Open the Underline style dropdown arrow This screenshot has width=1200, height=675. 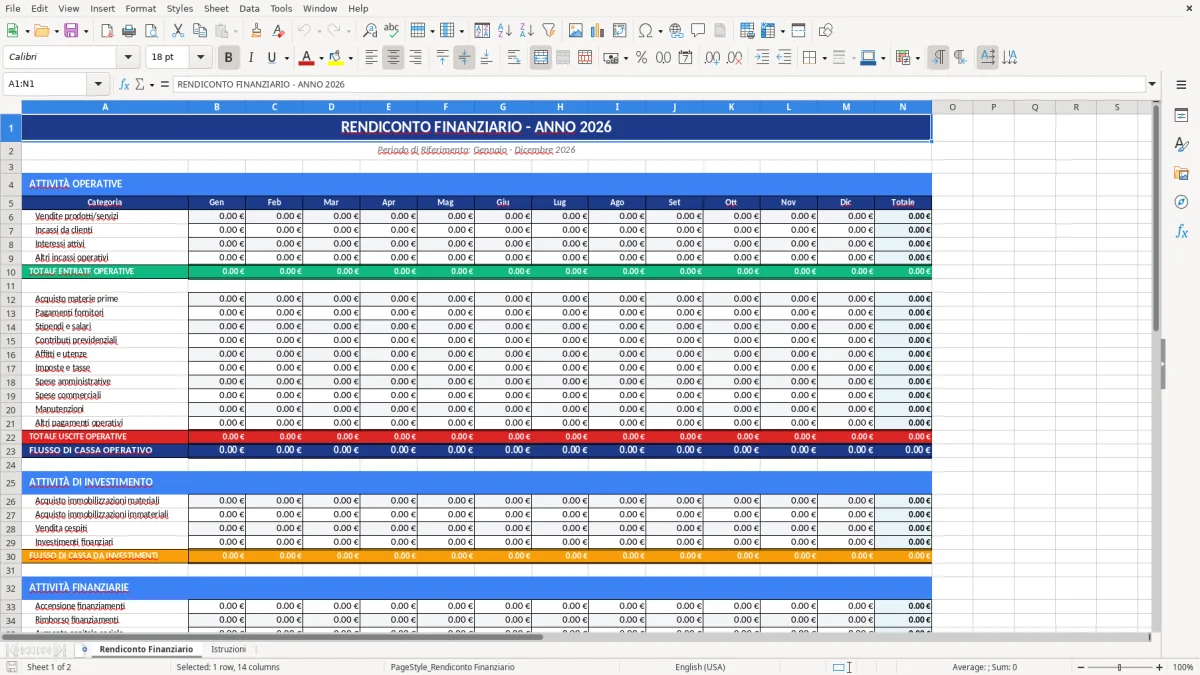coord(286,58)
